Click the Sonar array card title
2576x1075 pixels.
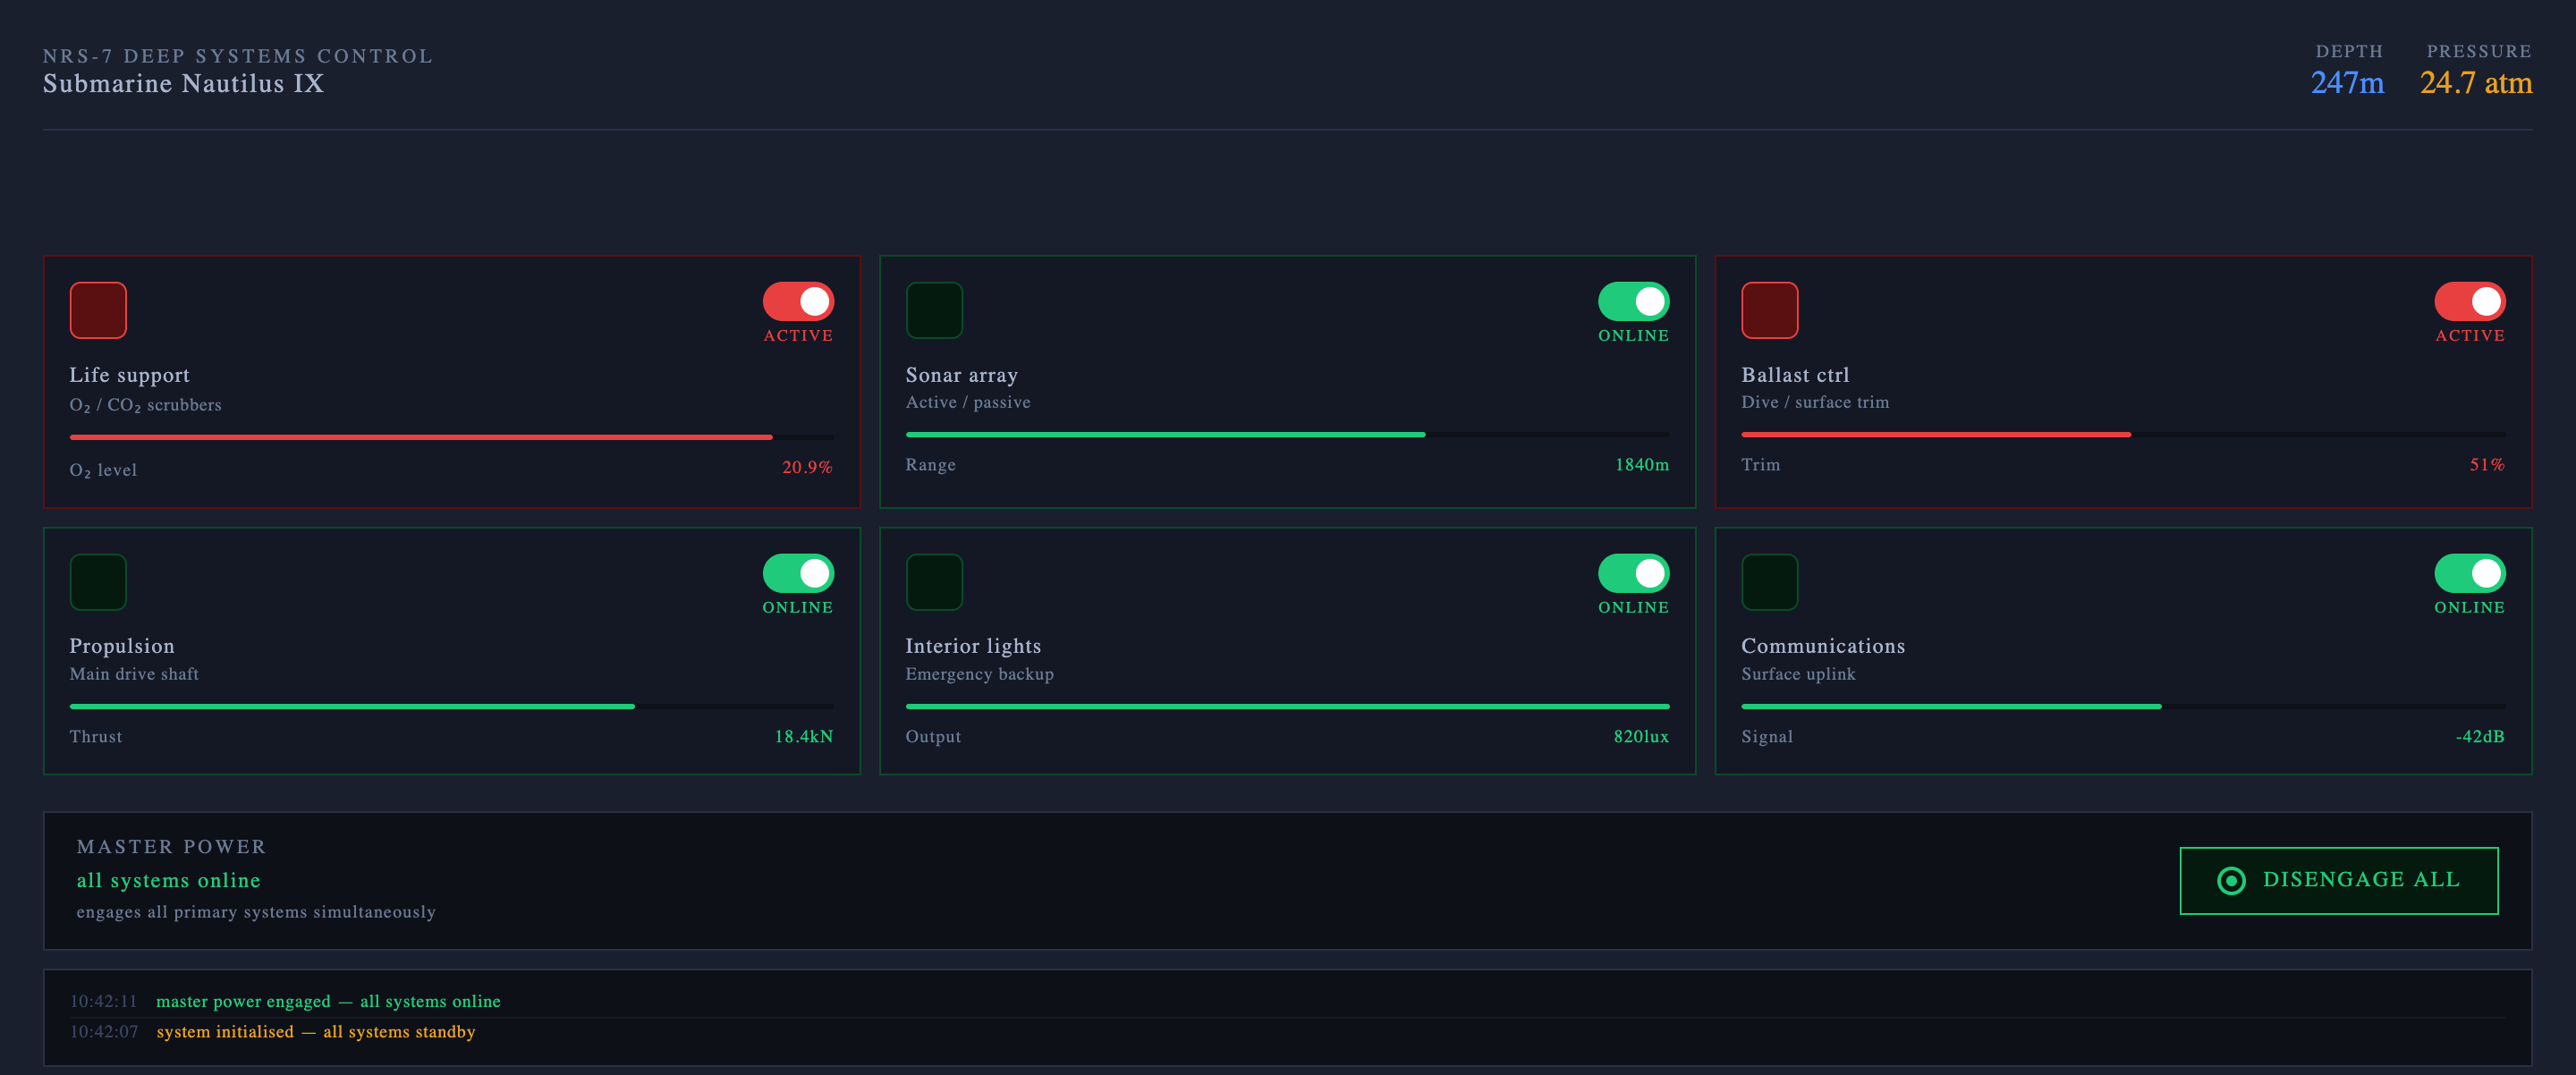click(961, 375)
